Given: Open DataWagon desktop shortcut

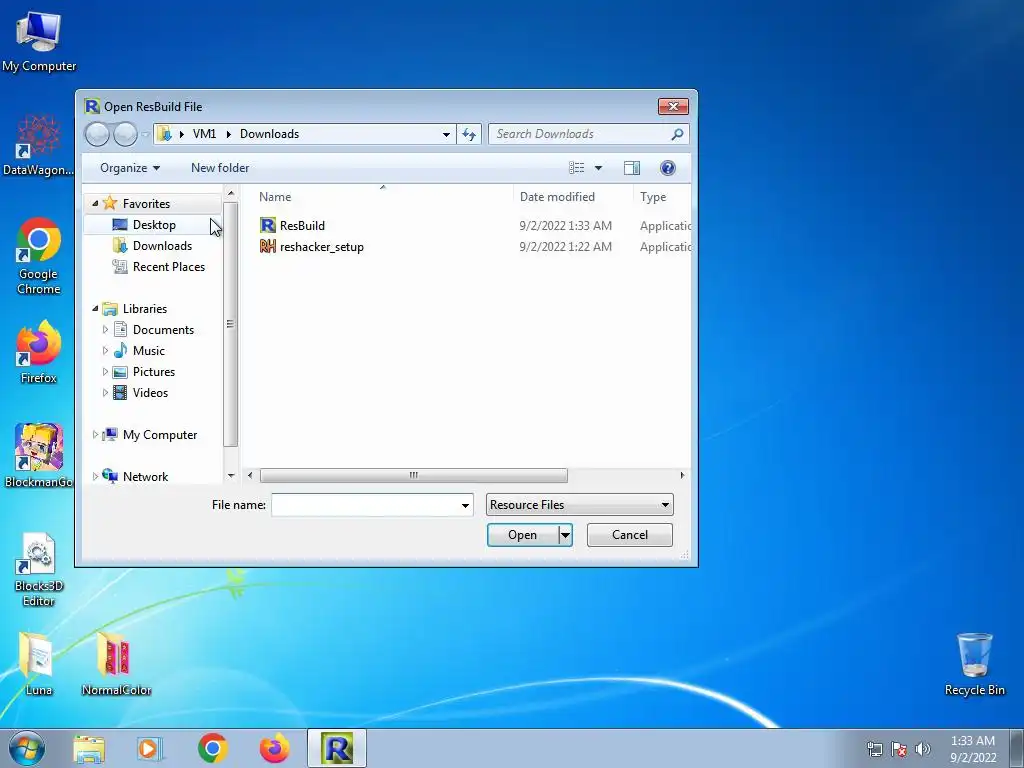Looking at the screenshot, I should coord(39,145).
